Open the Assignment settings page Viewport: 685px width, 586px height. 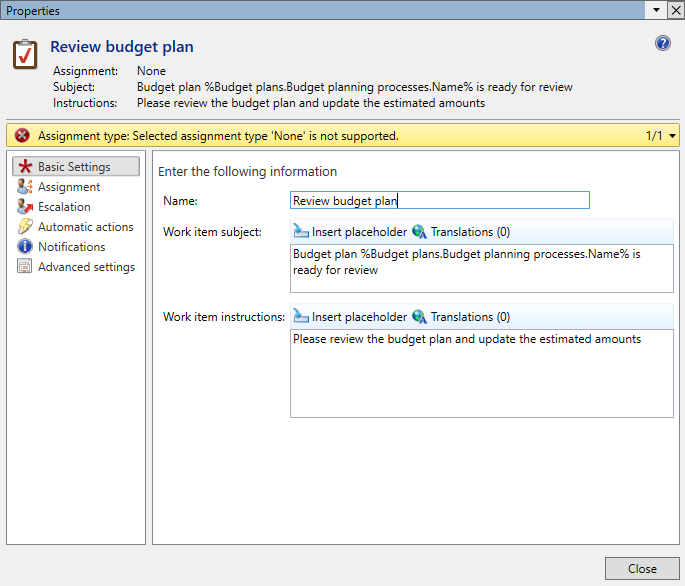(69, 187)
